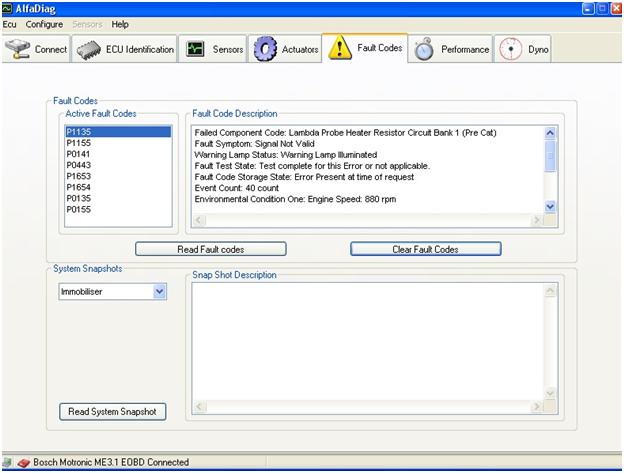The width and height of the screenshot is (624, 473).
Task: Switch to the Sensors tab
Action: [213, 49]
